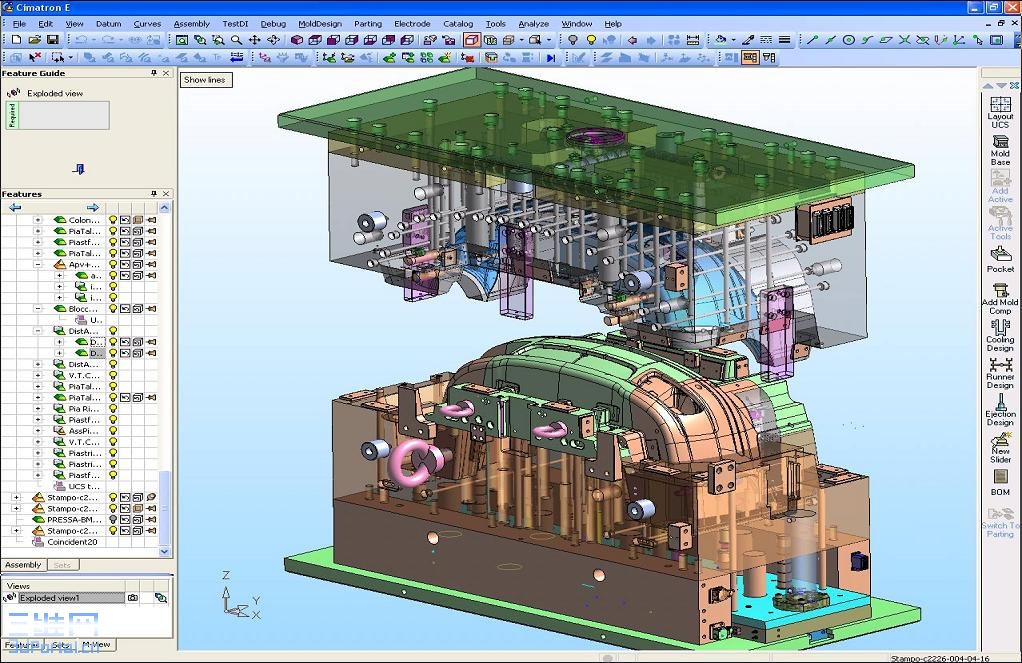Collapse the Apv+... tree node
Viewport: 1022px width, 663px height.
(38, 264)
